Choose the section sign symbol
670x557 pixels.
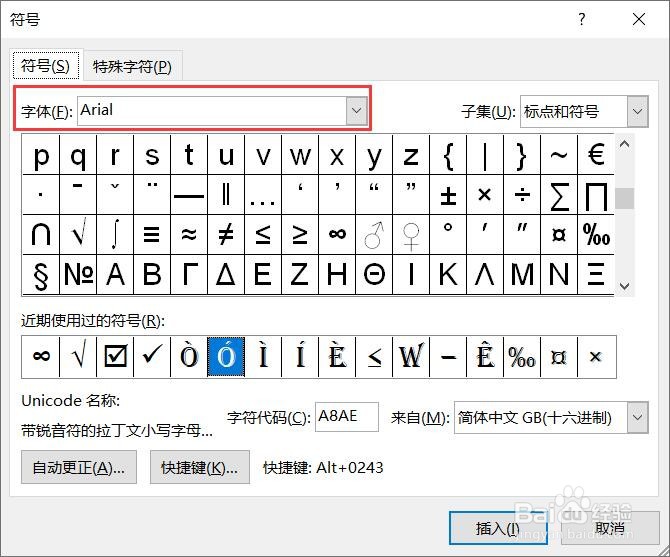coord(41,275)
